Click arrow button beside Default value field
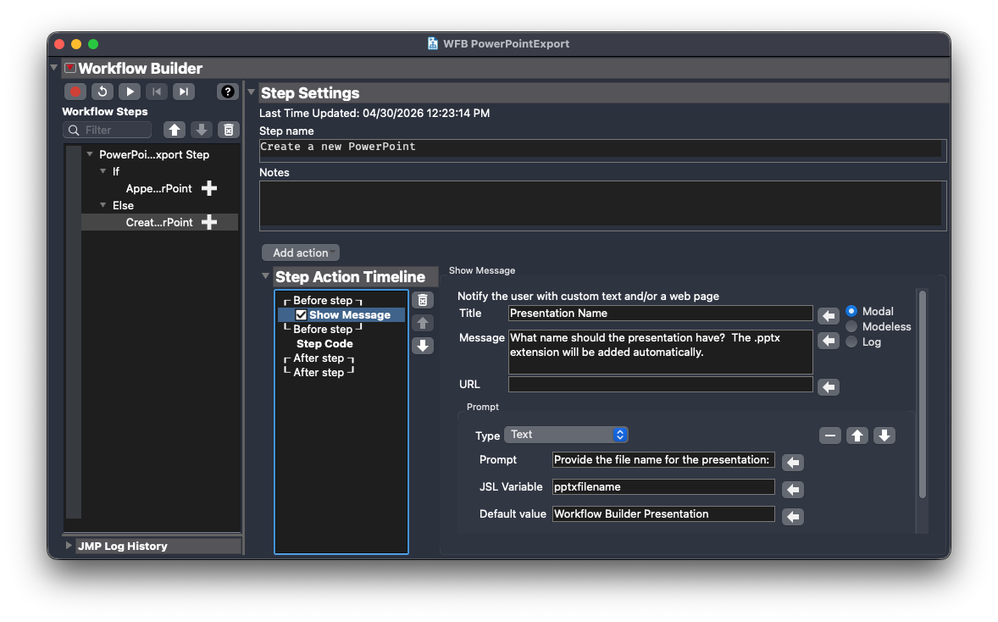The width and height of the screenshot is (998, 622). [x=793, y=516]
